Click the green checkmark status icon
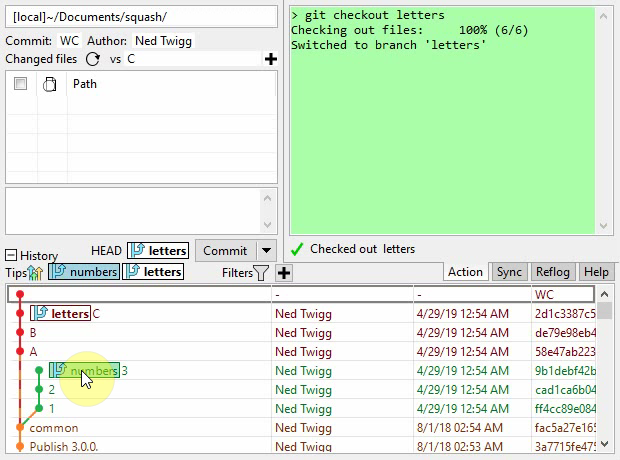 click(297, 249)
